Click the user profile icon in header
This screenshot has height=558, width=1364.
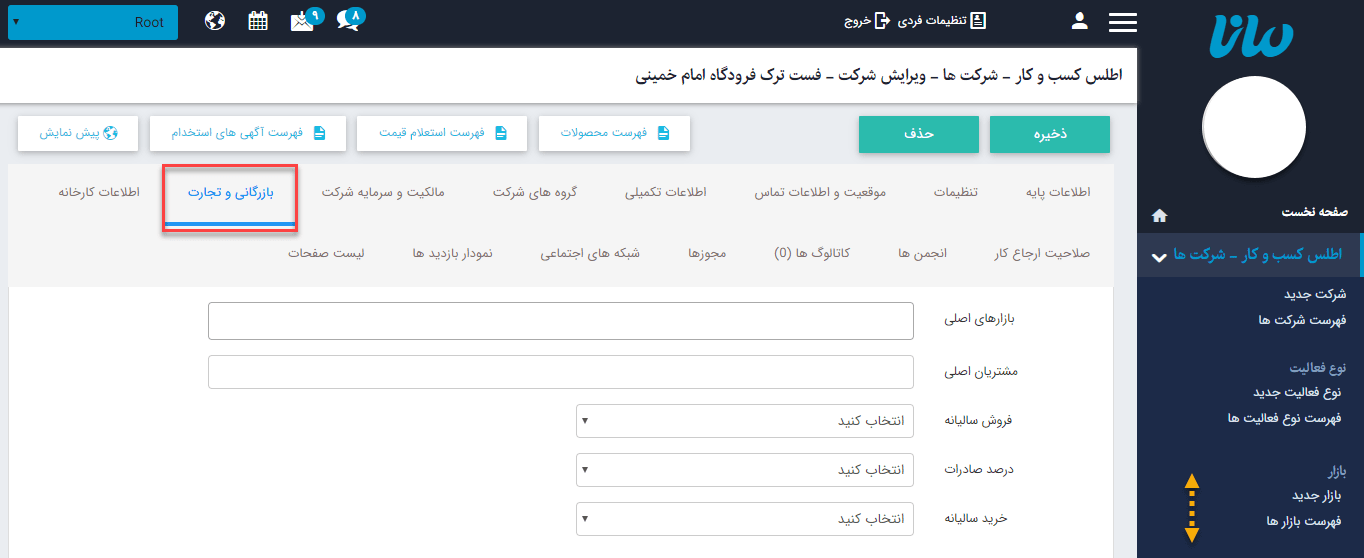(x=1079, y=21)
